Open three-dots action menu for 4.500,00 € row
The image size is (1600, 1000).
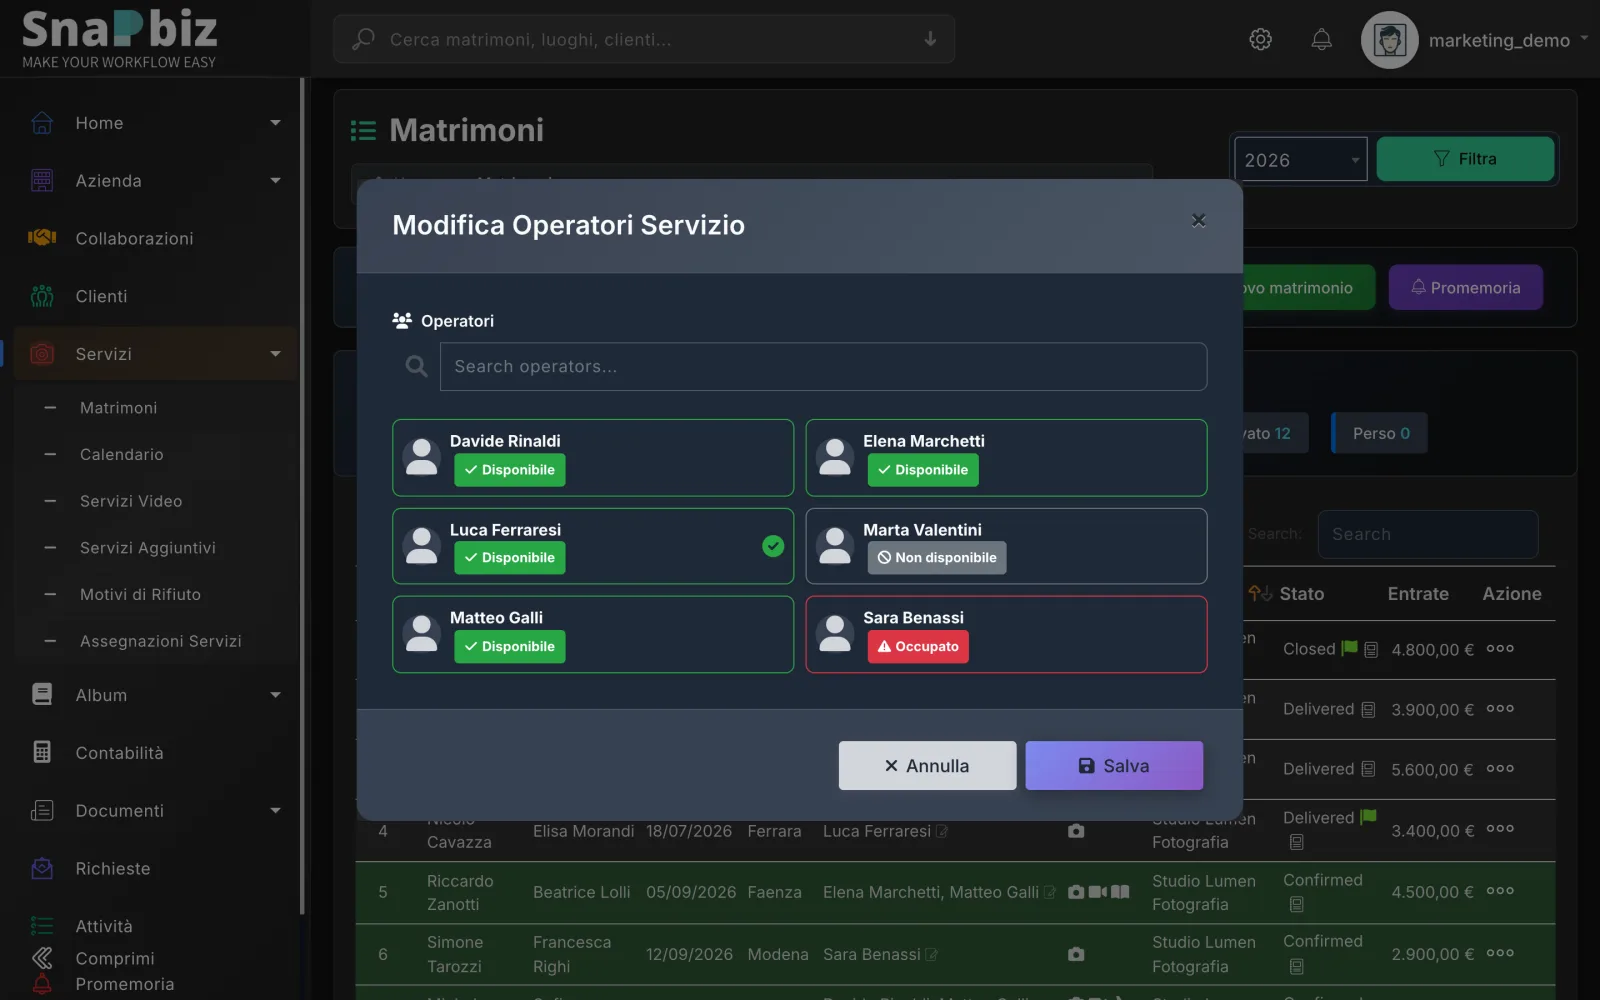(1500, 891)
